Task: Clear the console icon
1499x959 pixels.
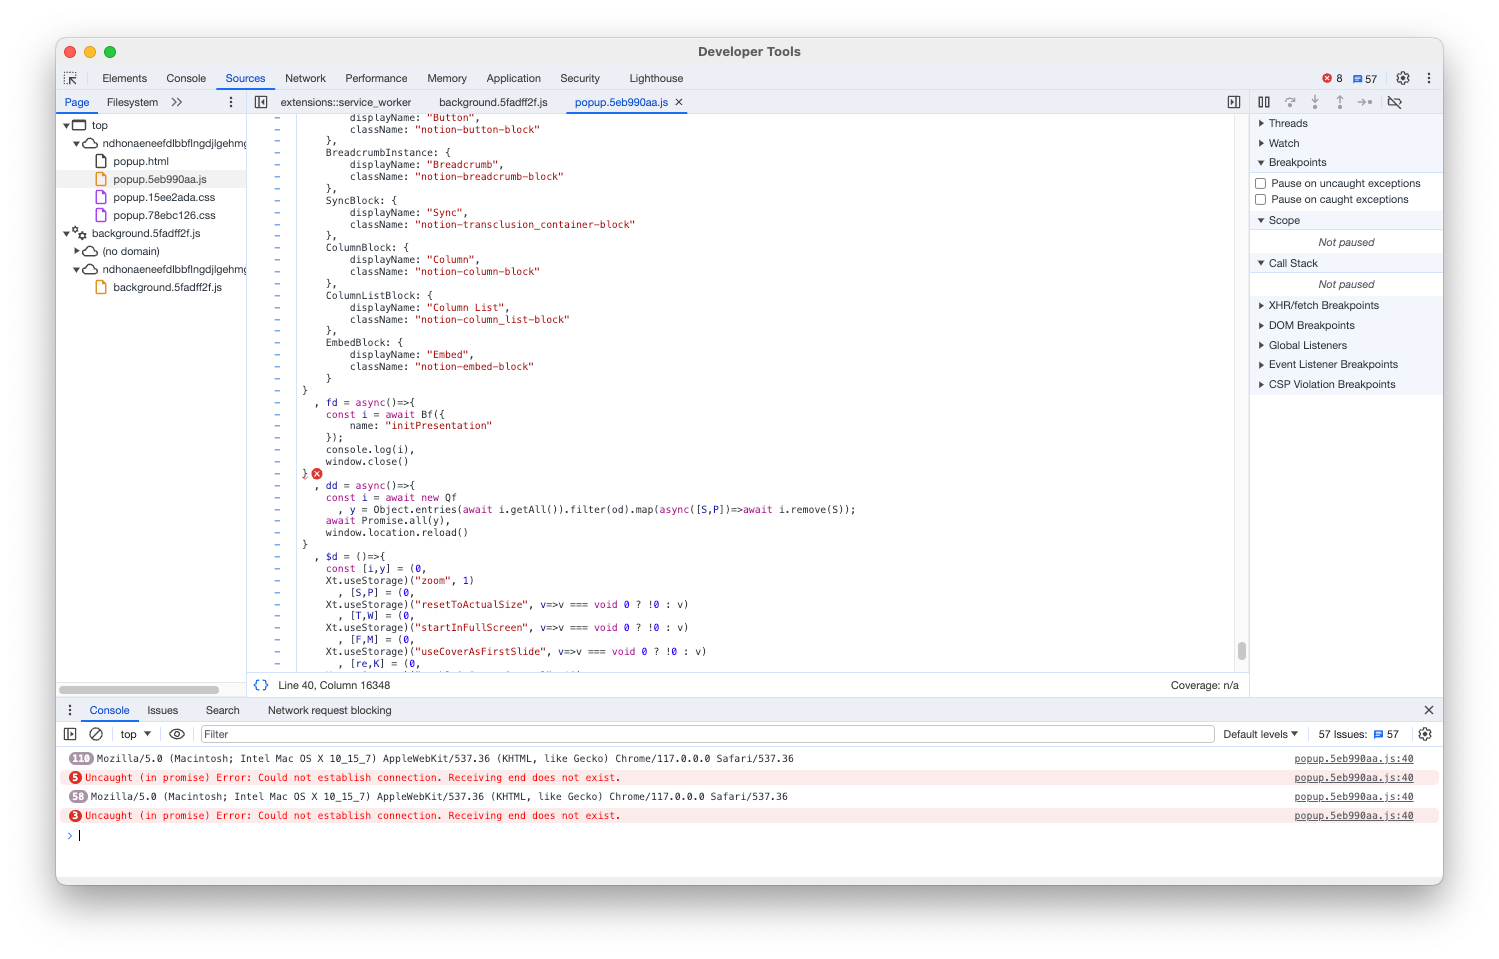Action: point(96,734)
